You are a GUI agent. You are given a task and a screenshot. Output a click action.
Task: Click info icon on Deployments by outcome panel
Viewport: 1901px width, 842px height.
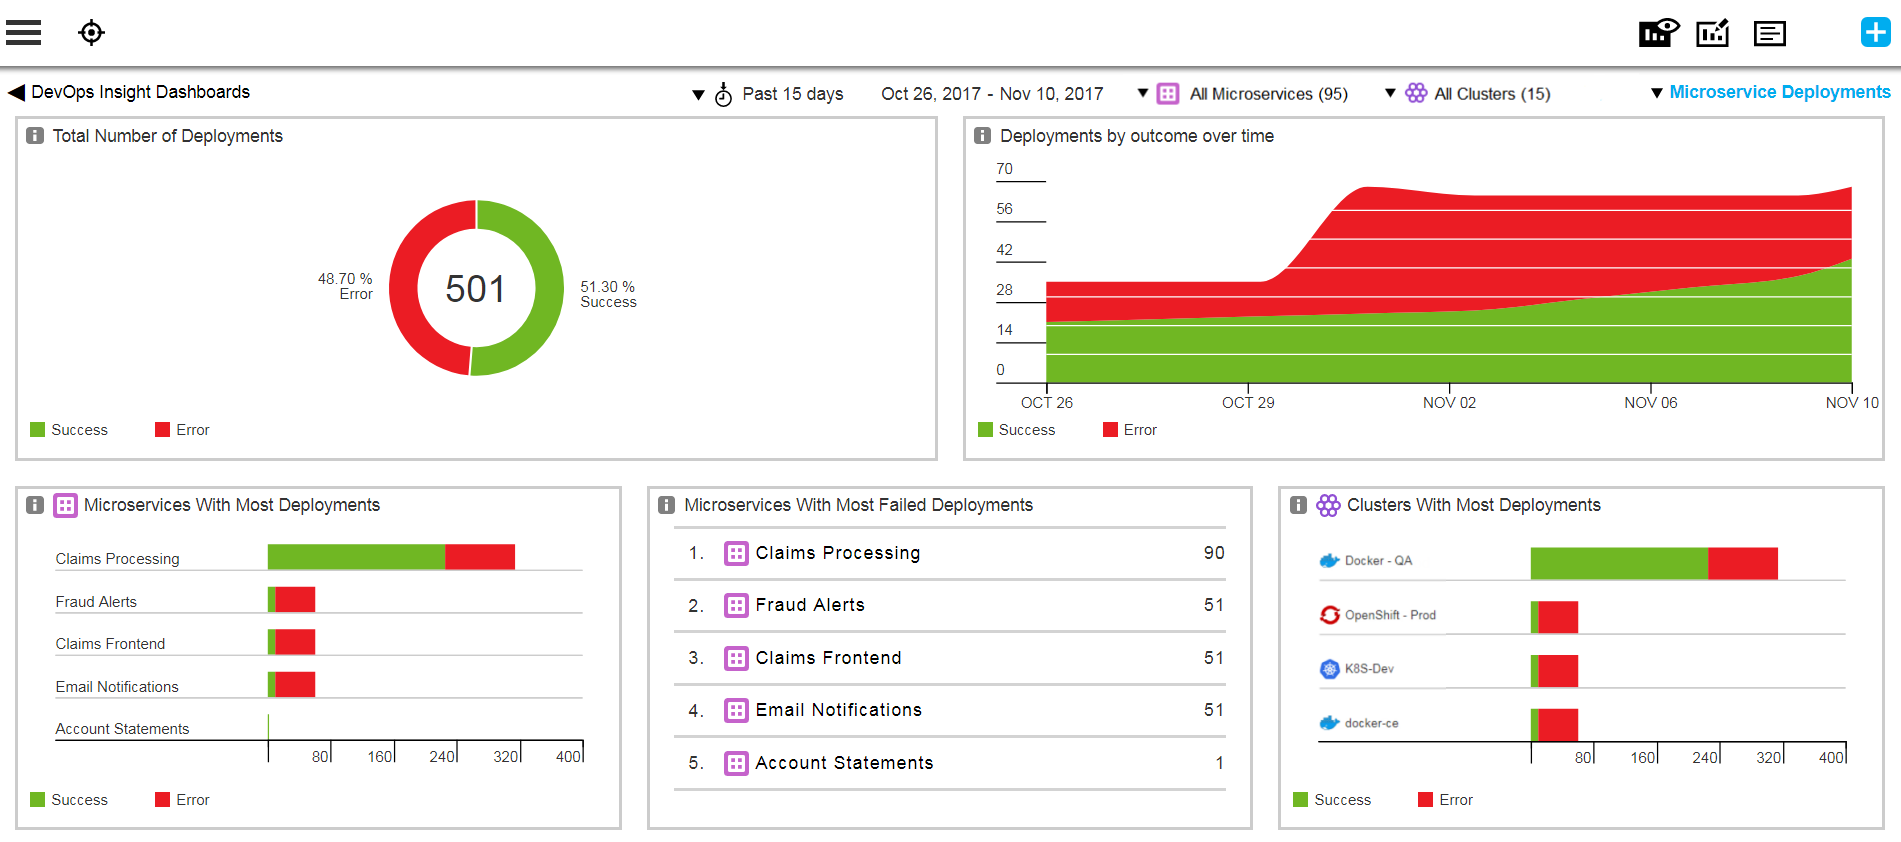[982, 136]
